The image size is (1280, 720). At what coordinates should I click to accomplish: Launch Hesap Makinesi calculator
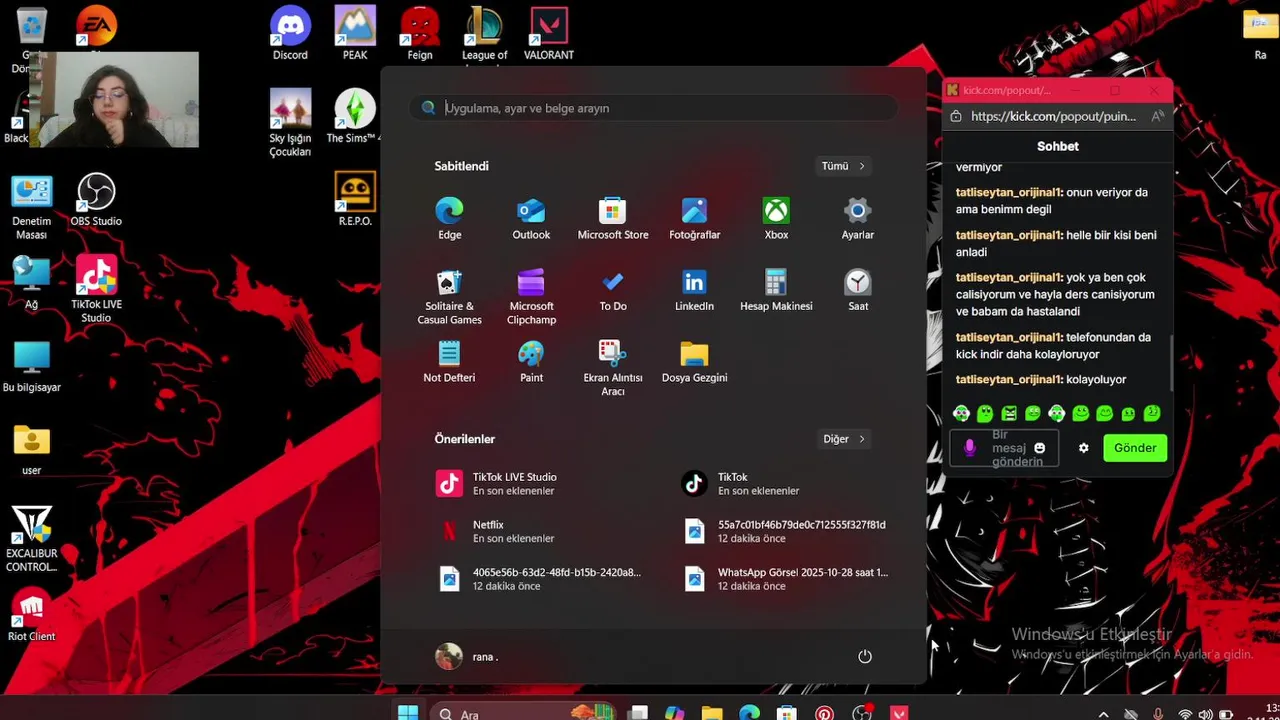pyautogui.click(x=776, y=291)
